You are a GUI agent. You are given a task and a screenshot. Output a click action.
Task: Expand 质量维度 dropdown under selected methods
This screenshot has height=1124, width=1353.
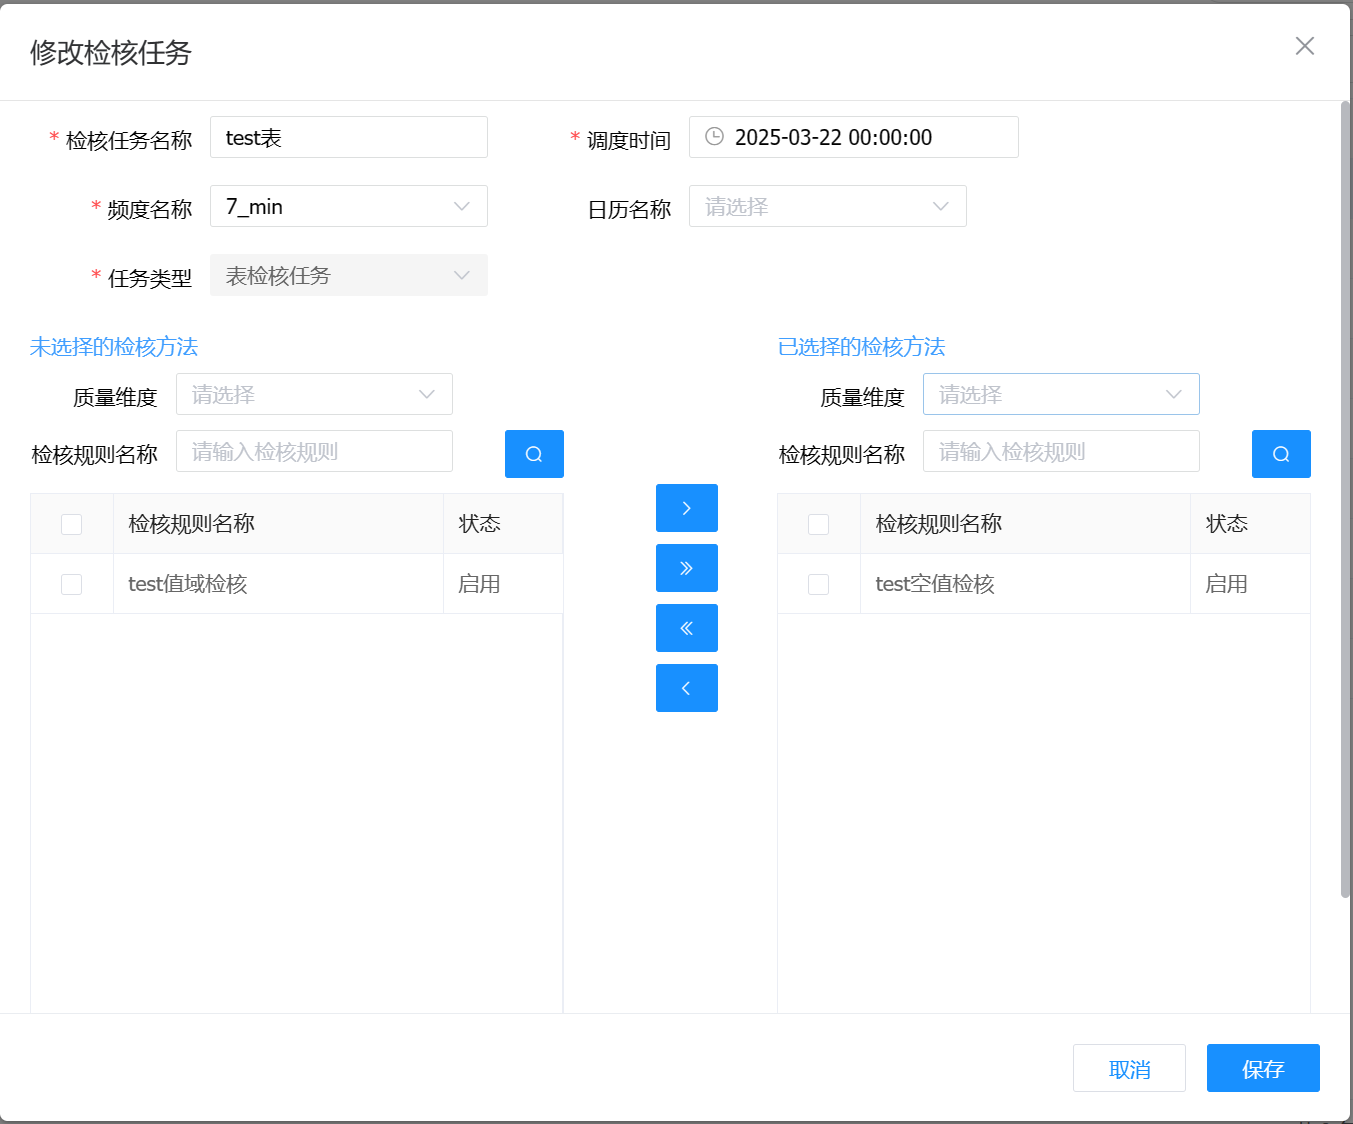coord(1060,394)
